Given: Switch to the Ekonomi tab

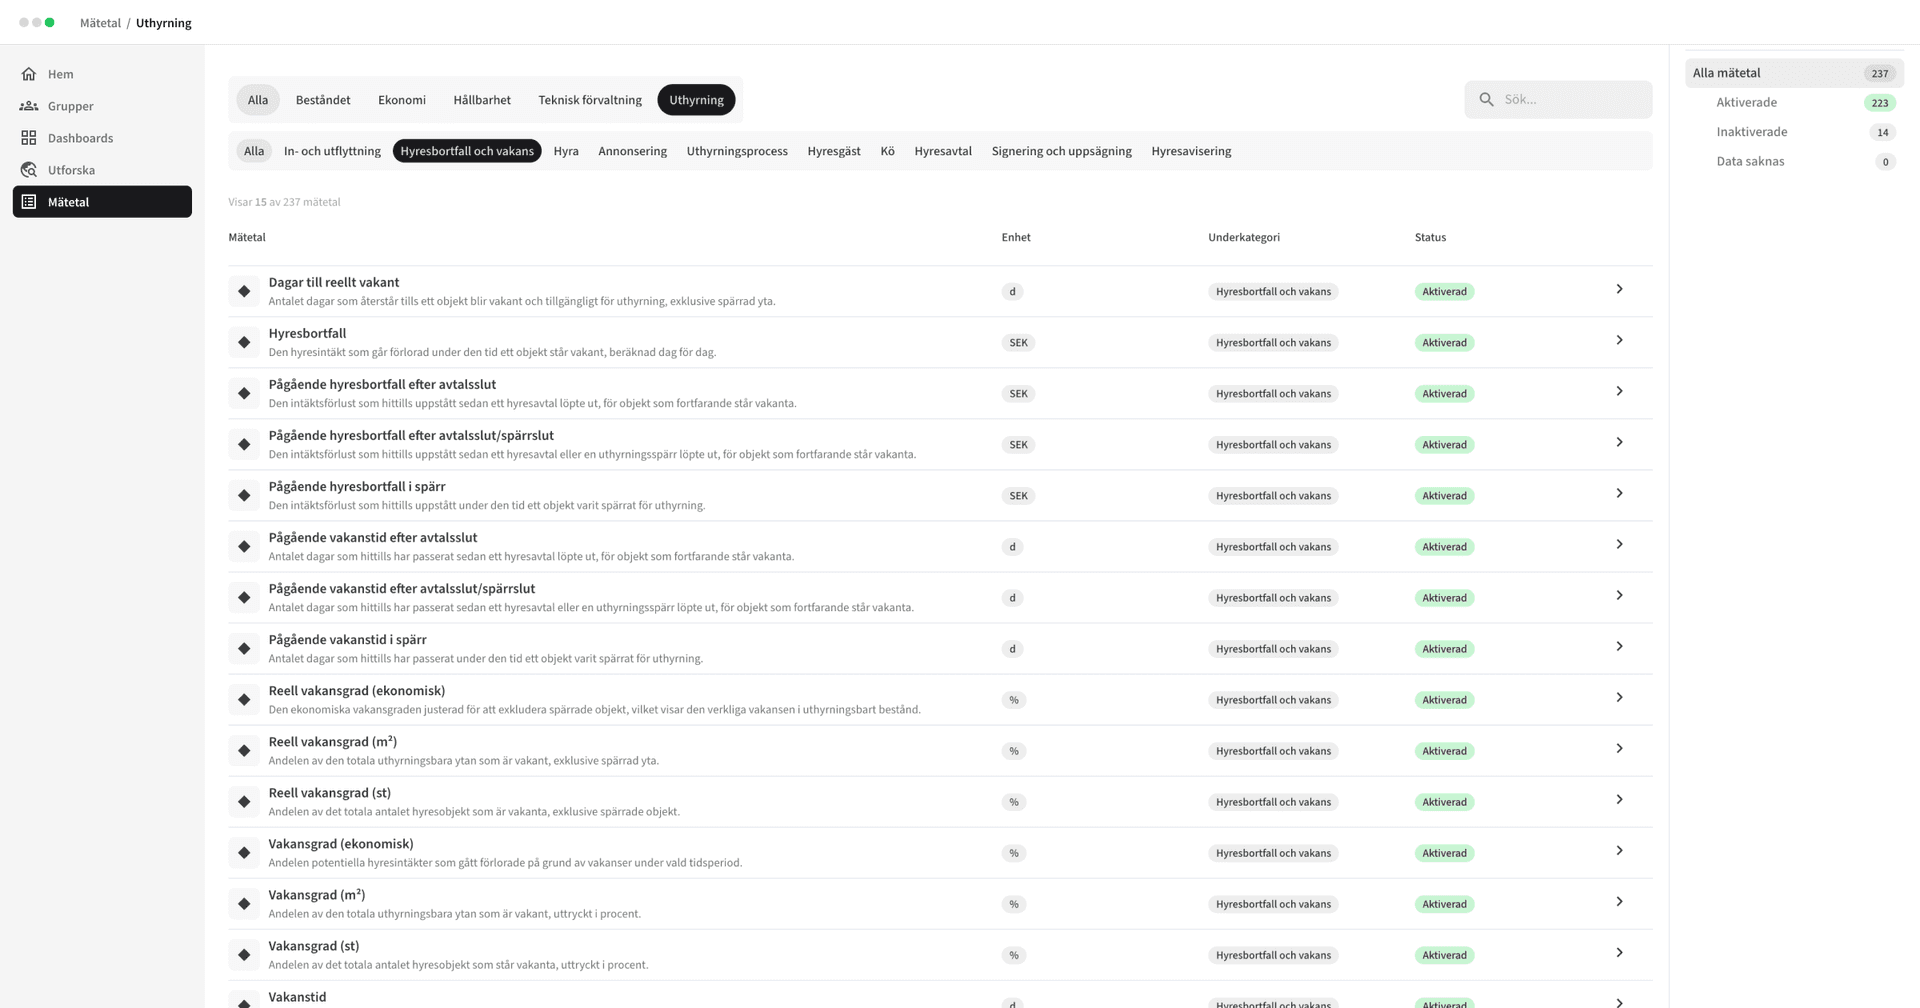Looking at the screenshot, I should coord(402,99).
